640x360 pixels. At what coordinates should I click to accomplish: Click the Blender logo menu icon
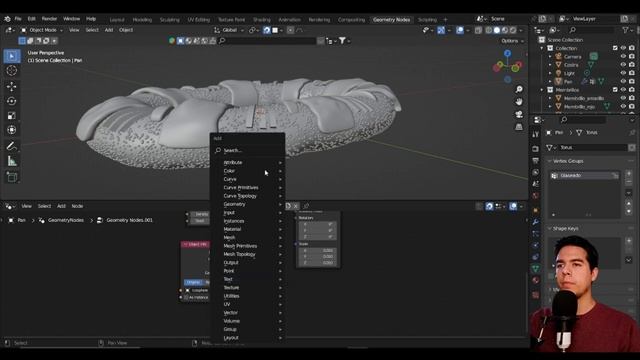pyautogui.click(x=7, y=19)
